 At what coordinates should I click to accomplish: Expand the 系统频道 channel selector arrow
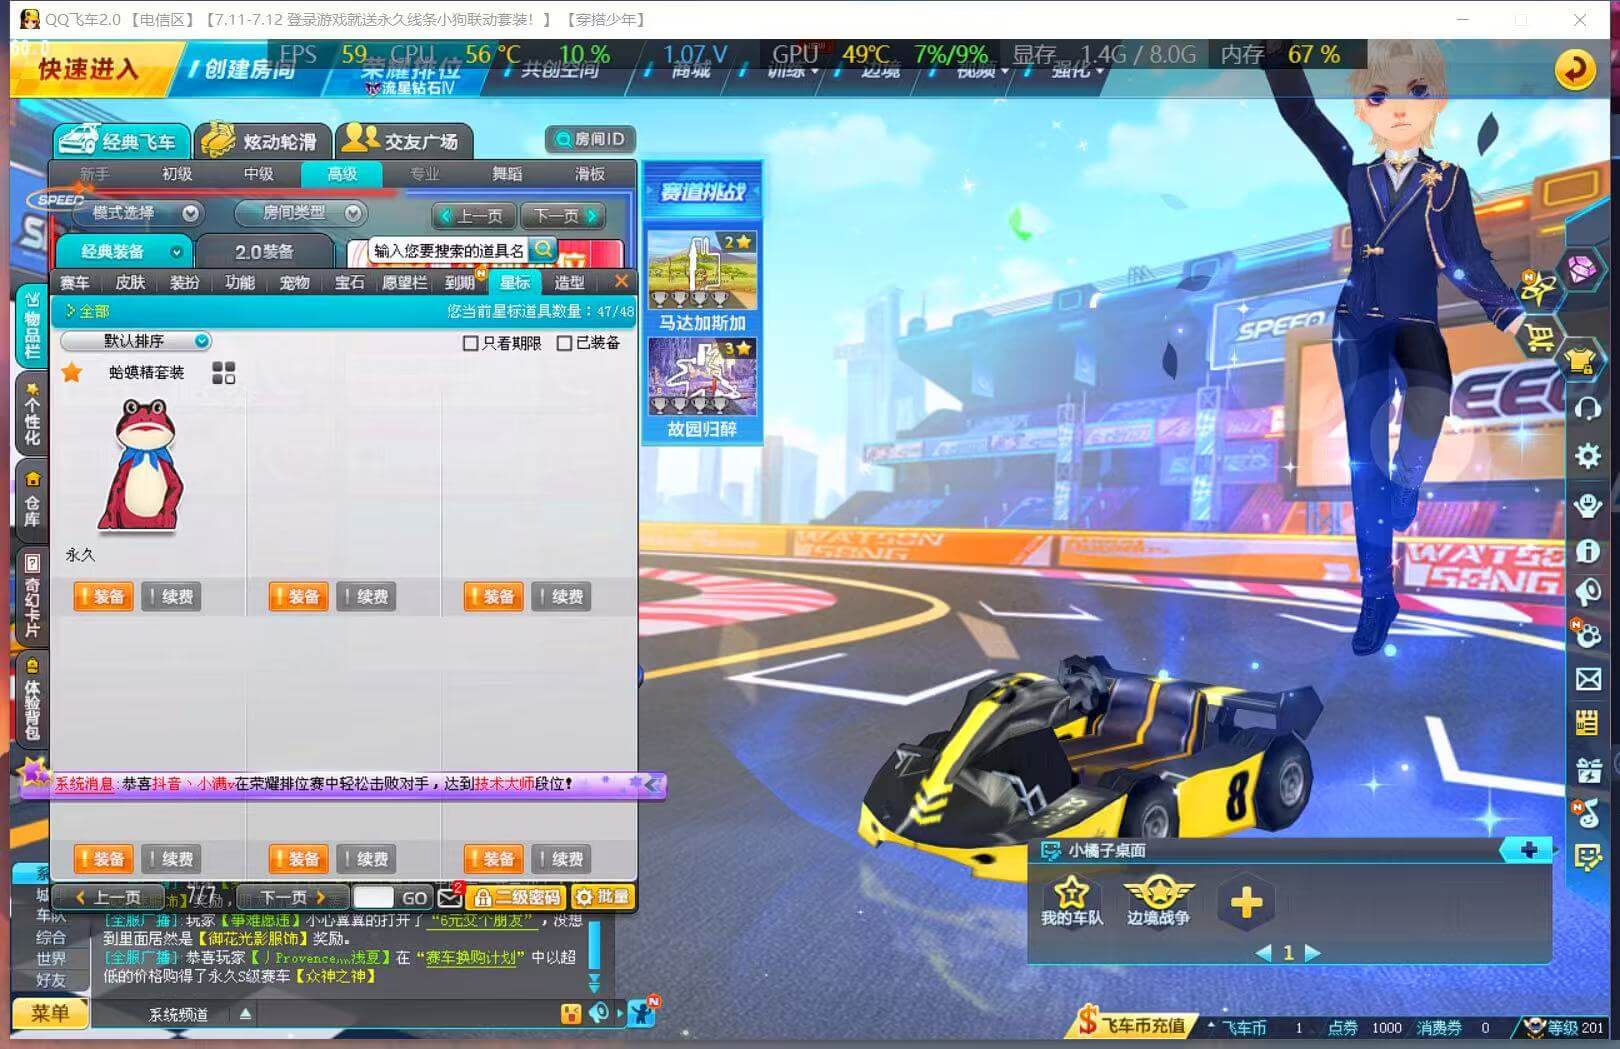tap(245, 1014)
